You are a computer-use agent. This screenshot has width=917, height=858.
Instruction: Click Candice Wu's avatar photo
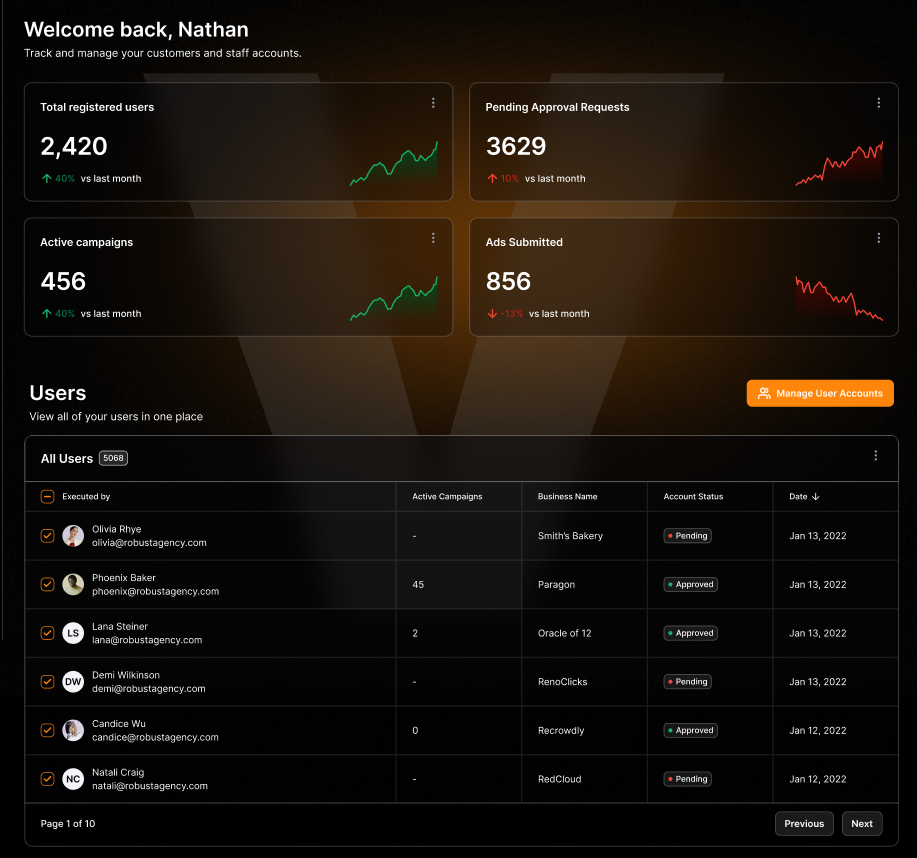coord(73,730)
